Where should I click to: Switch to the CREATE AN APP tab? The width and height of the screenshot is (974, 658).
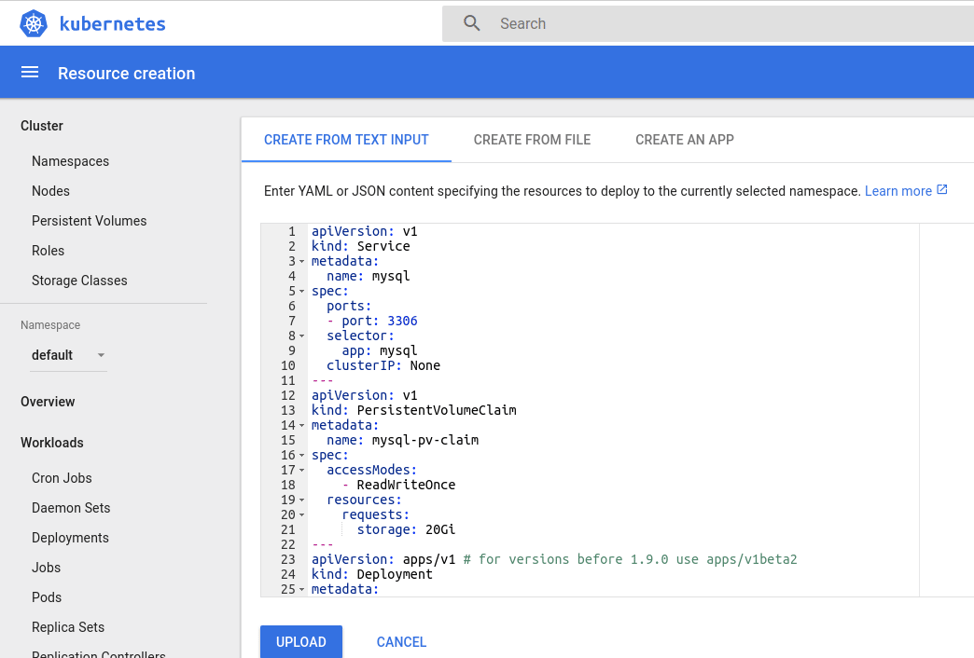click(684, 139)
